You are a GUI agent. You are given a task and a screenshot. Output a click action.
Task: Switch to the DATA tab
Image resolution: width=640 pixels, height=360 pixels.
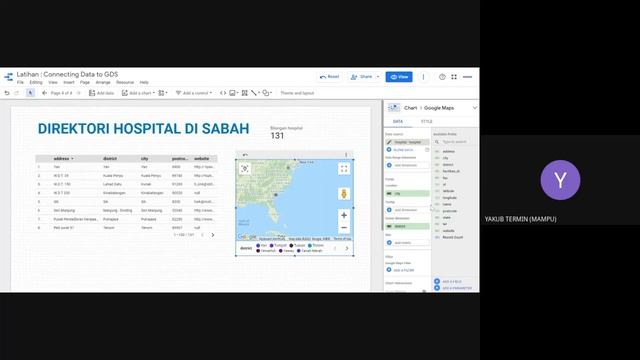tap(398, 122)
